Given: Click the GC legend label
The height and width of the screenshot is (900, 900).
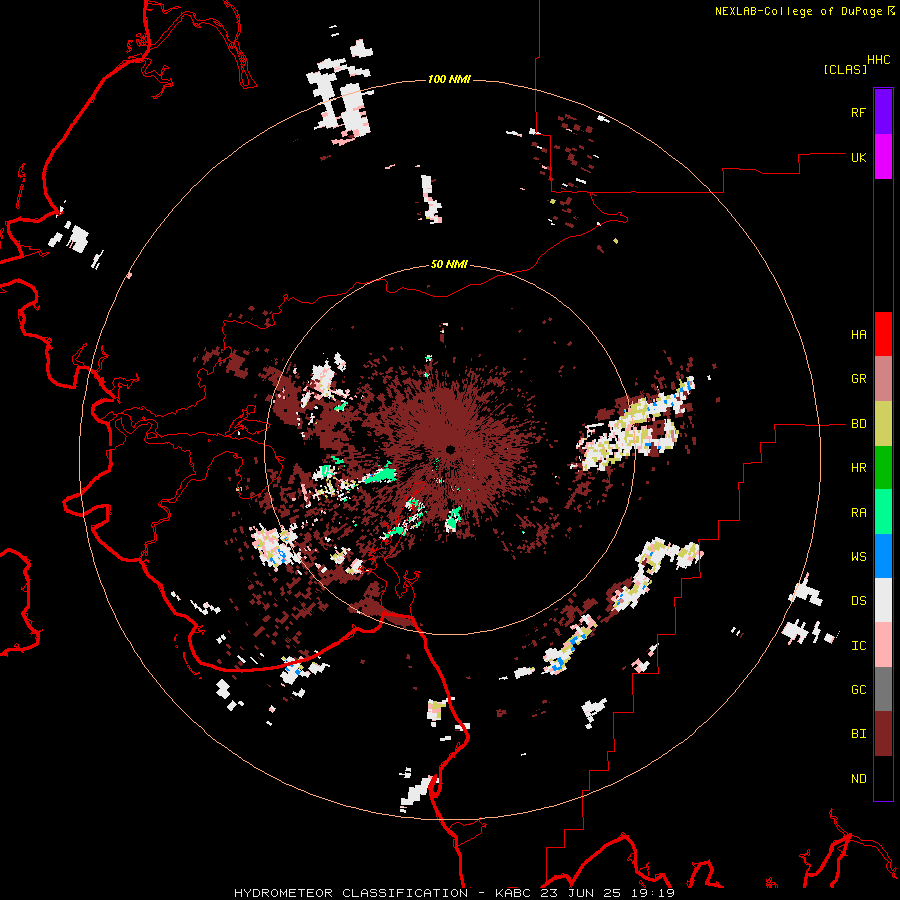Looking at the screenshot, I should [x=858, y=690].
